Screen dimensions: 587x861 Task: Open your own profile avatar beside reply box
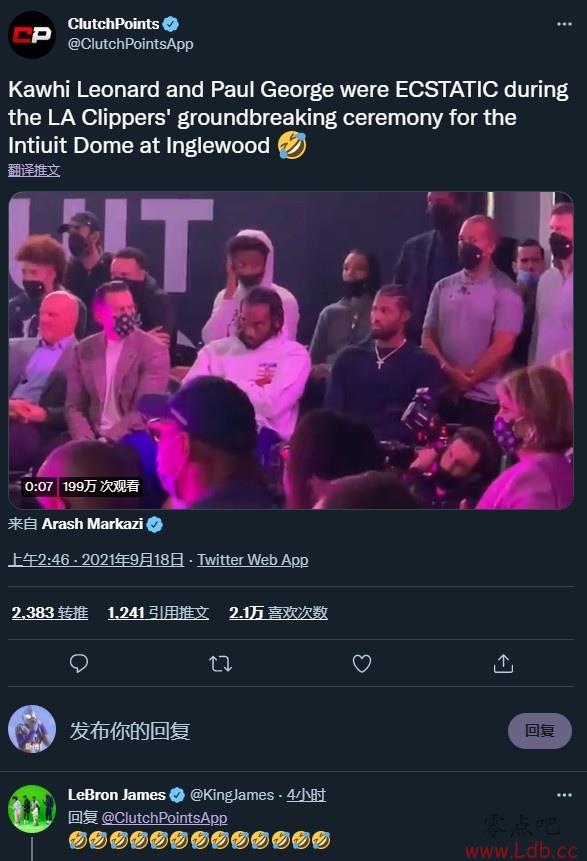pyautogui.click(x=32, y=729)
